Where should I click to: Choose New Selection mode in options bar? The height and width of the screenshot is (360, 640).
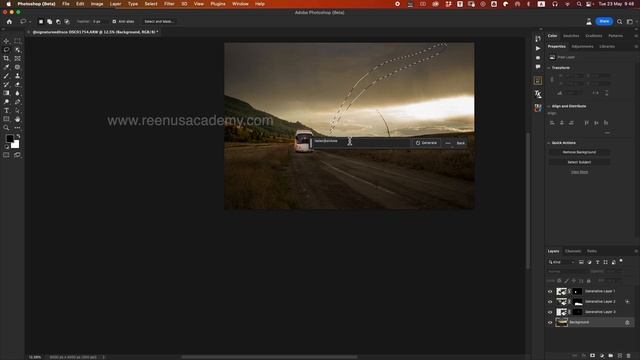coord(41,21)
